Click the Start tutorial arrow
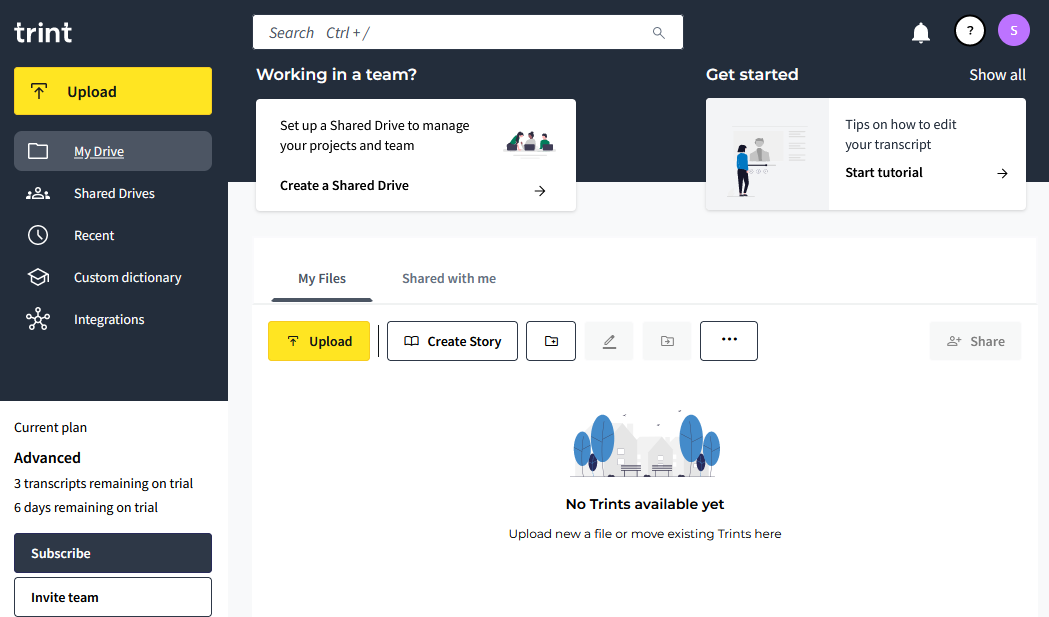Screen dimensions: 1049x617 (x=1002, y=173)
